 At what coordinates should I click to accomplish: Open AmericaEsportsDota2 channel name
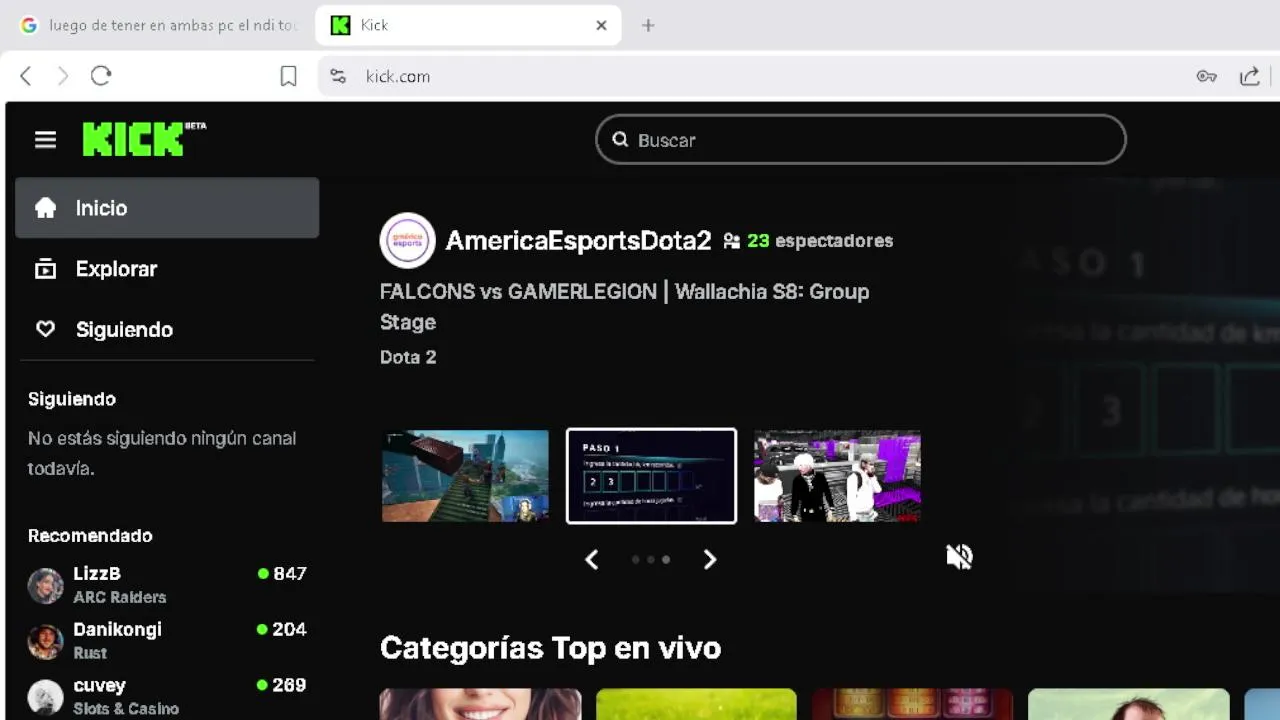[x=578, y=241]
